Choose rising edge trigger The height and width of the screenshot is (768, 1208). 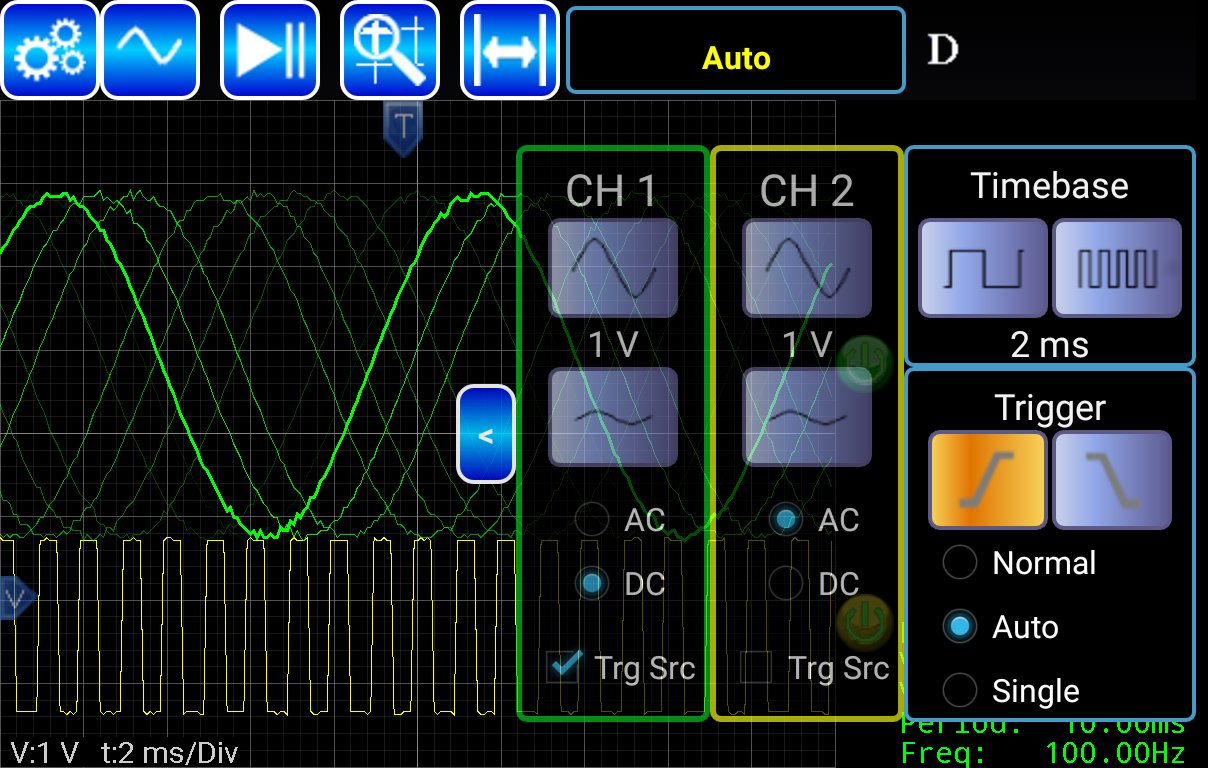coord(988,480)
